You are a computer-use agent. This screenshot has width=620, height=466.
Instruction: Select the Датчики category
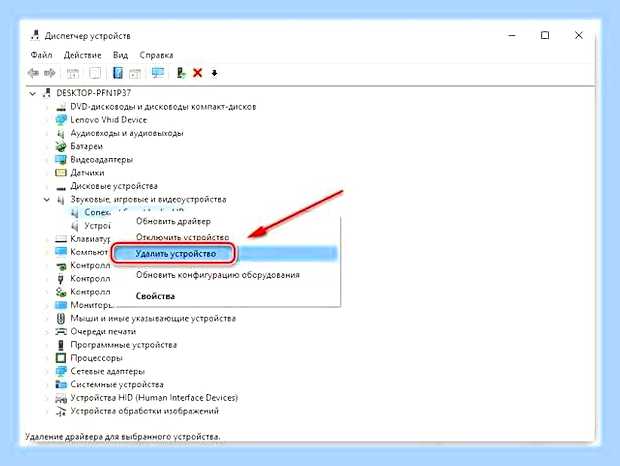(x=87, y=173)
